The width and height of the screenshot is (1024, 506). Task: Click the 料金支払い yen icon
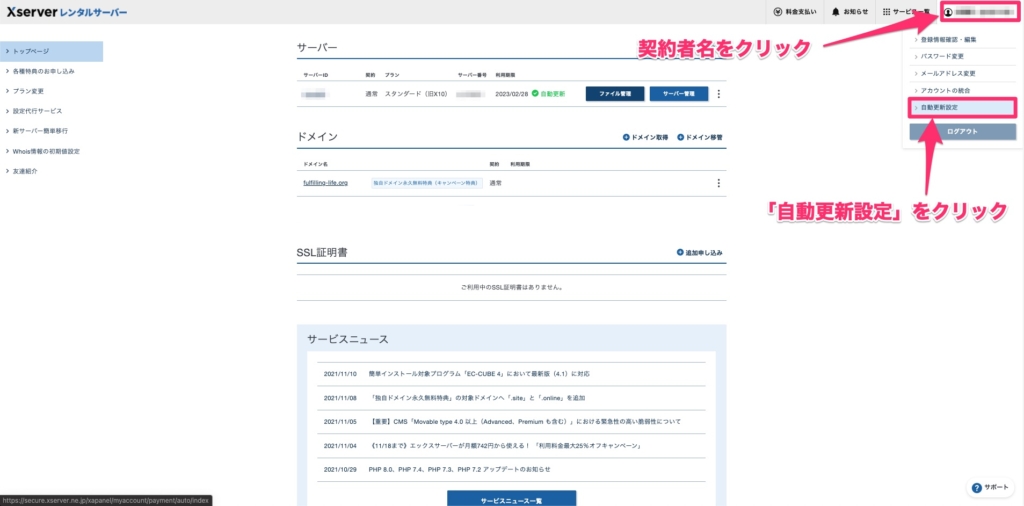(777, 12)
